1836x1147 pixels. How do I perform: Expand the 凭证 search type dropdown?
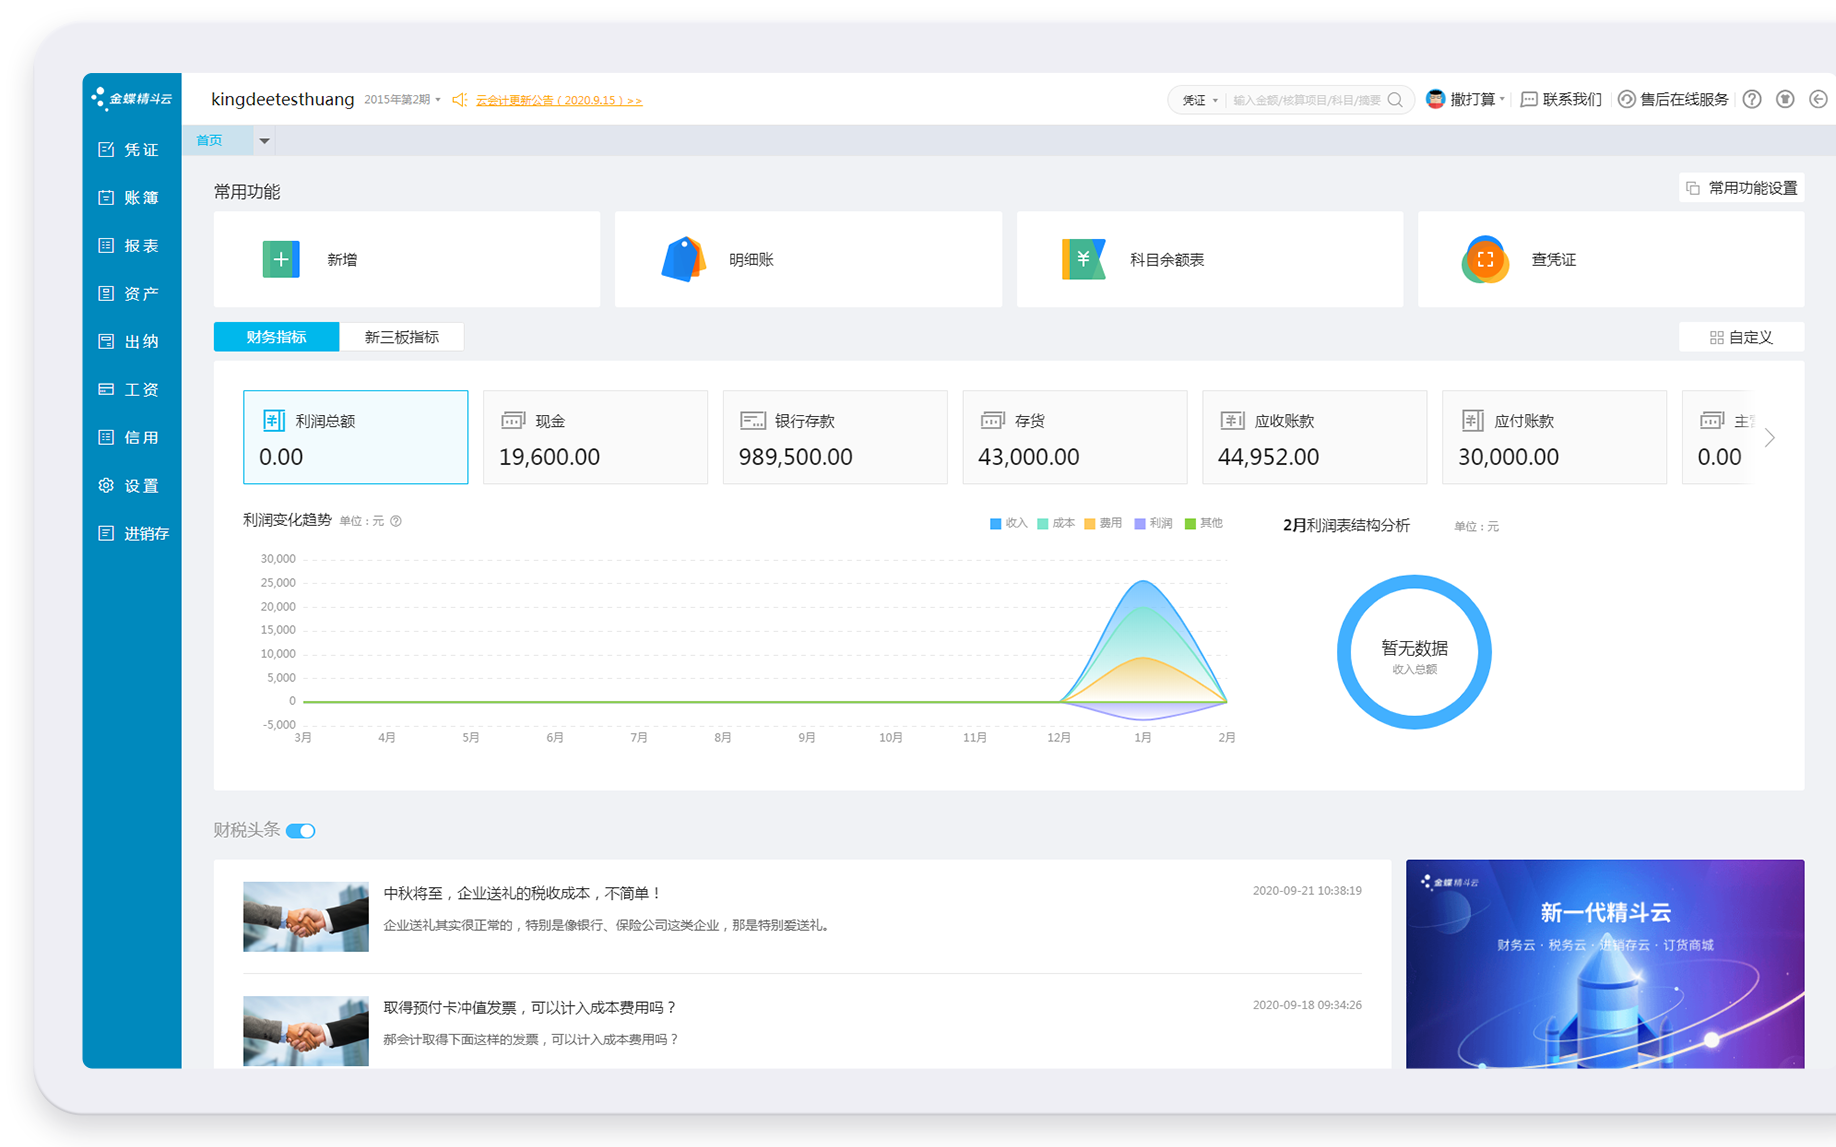[x=1200, y=100]
